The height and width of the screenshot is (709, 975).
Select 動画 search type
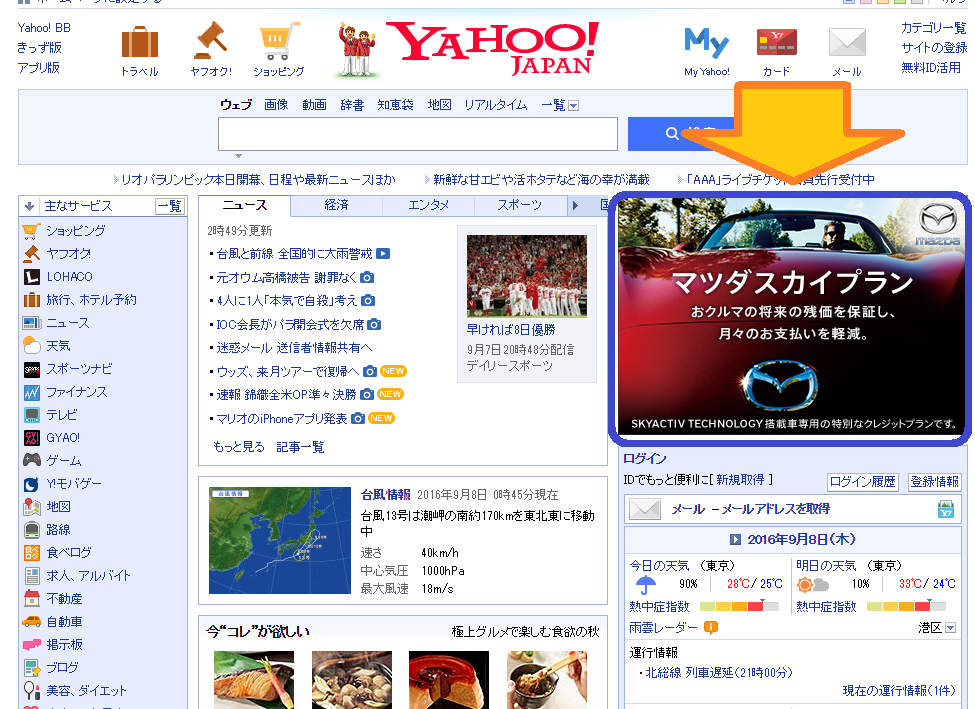tap(315, 104)
